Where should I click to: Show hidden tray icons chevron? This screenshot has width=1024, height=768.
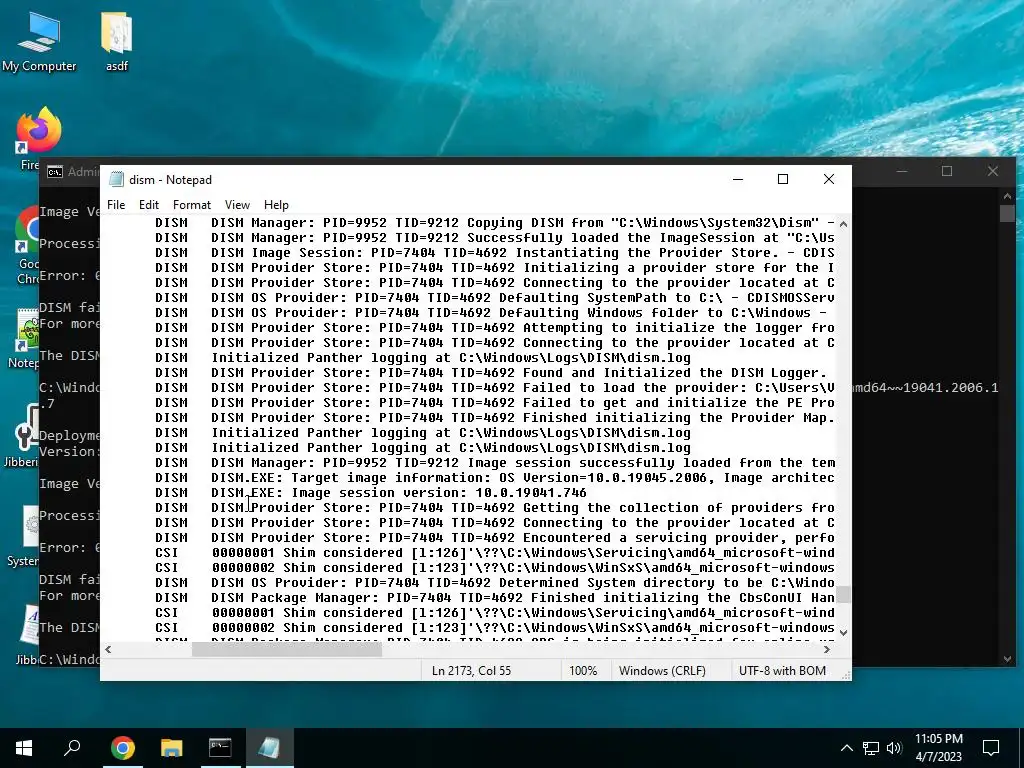coord(846,748)
